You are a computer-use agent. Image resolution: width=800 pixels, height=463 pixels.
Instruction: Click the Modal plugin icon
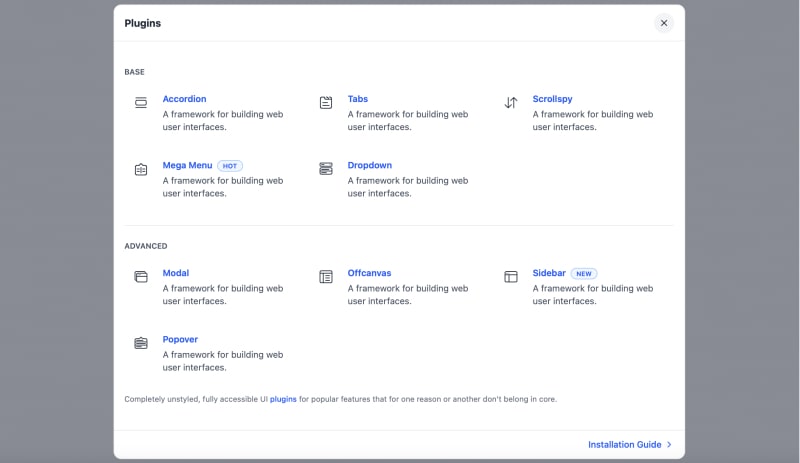pos(141,277)
